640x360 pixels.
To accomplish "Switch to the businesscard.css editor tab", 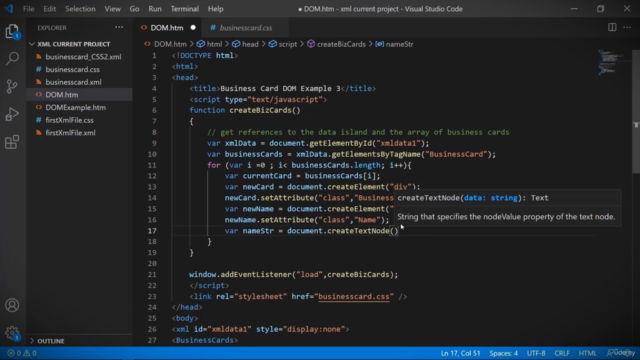I will coord(246,28).
